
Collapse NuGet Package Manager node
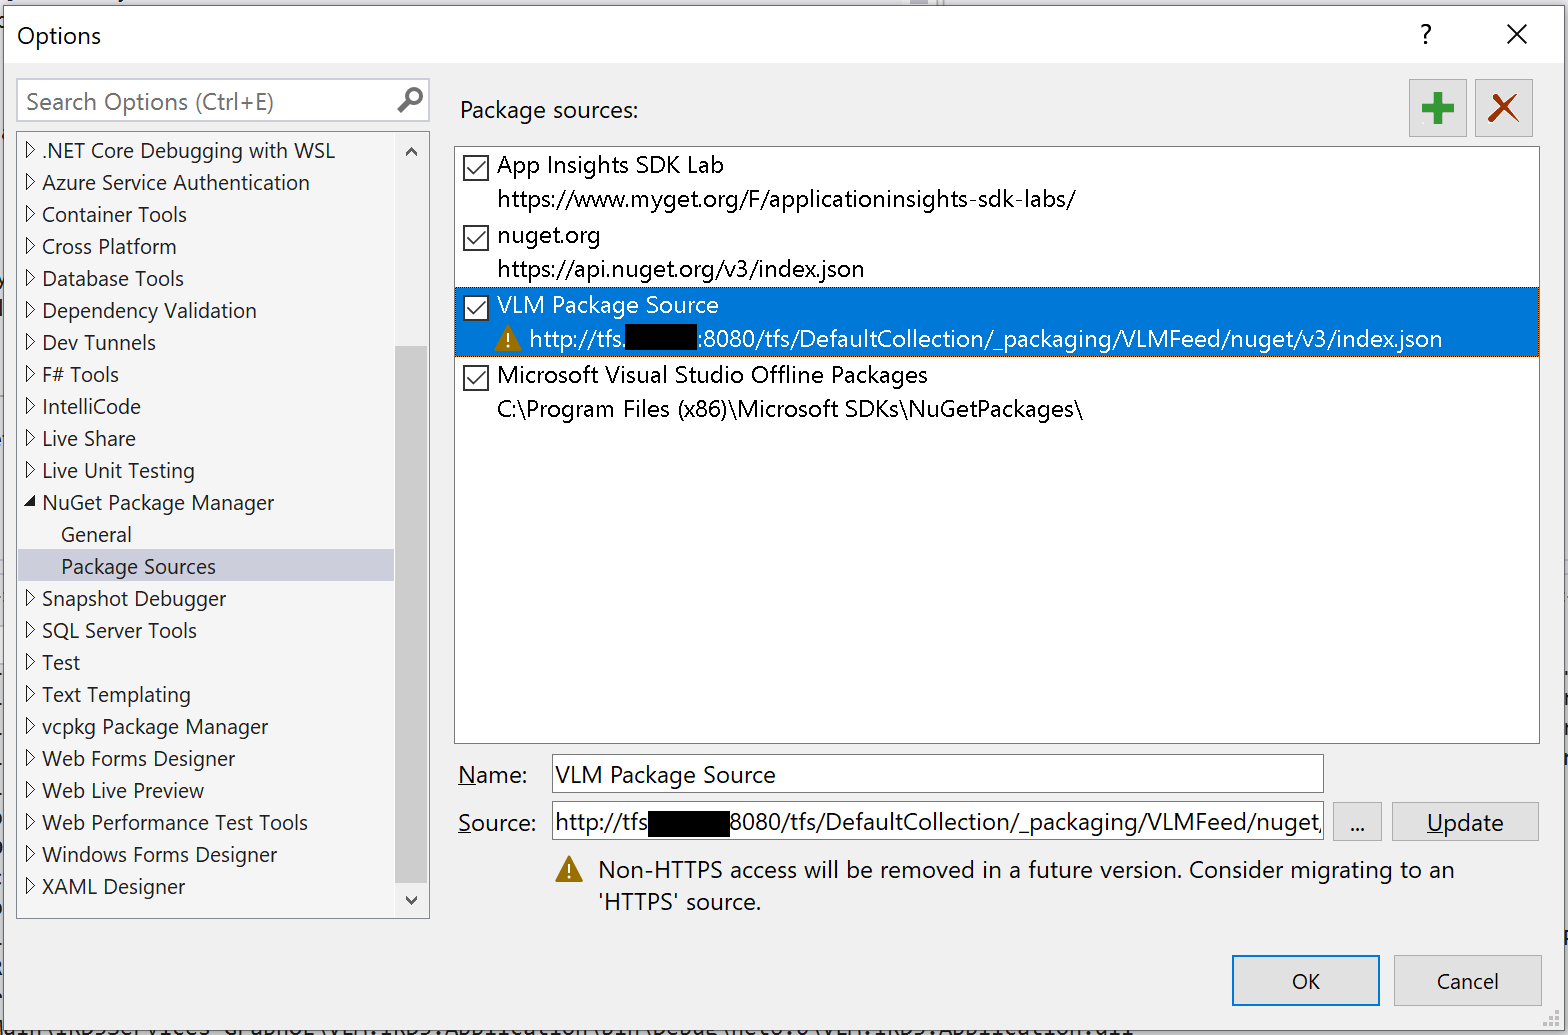30,502
